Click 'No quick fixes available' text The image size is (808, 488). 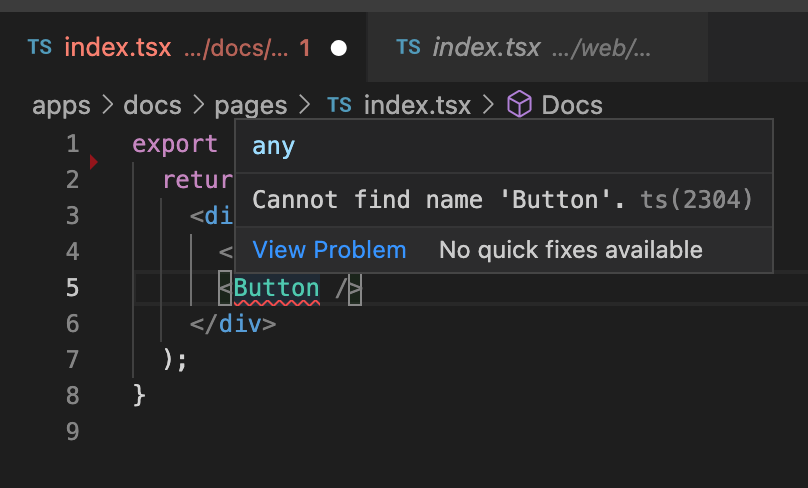point(571,250)
